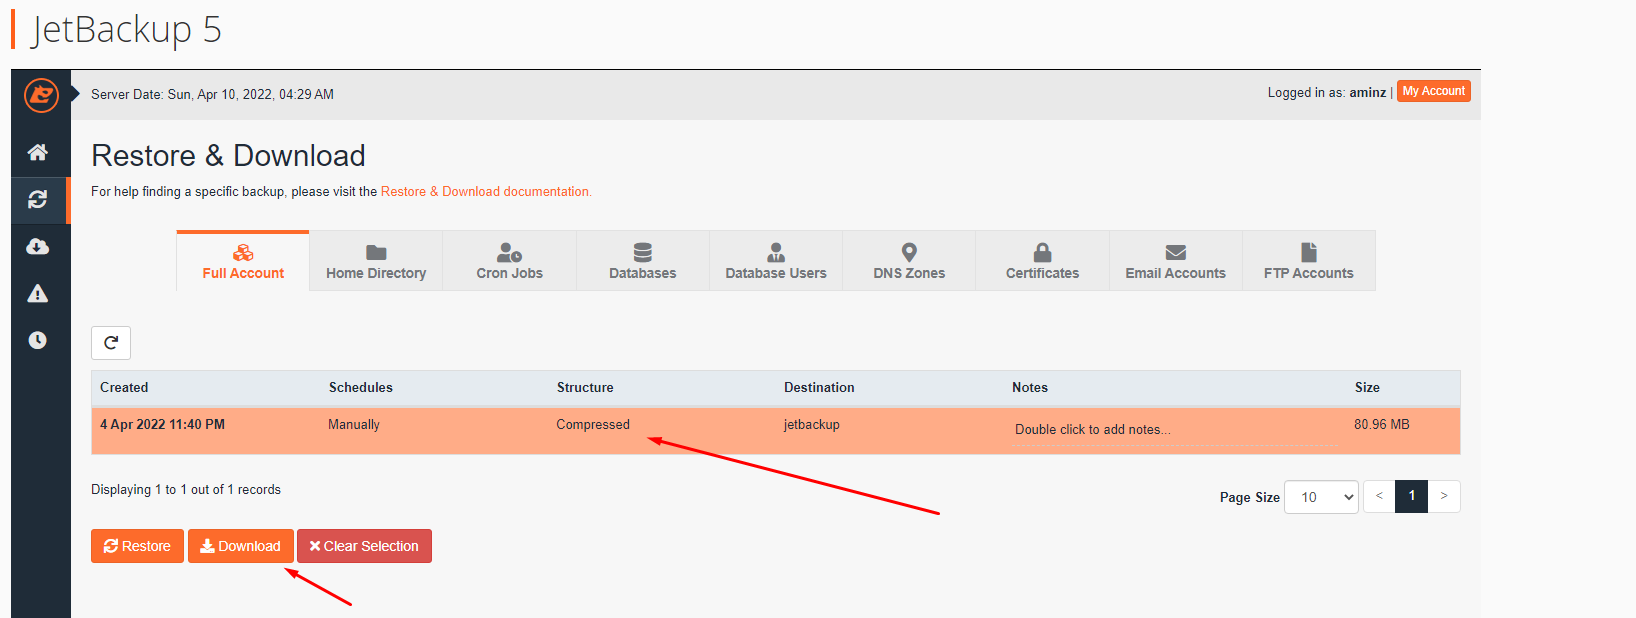This screenshot has width=1636, height=618.
Task: Select the 4 Apr 2022 11:40 PM backup row
Action: pyautogui.click(x=776, y=431)
